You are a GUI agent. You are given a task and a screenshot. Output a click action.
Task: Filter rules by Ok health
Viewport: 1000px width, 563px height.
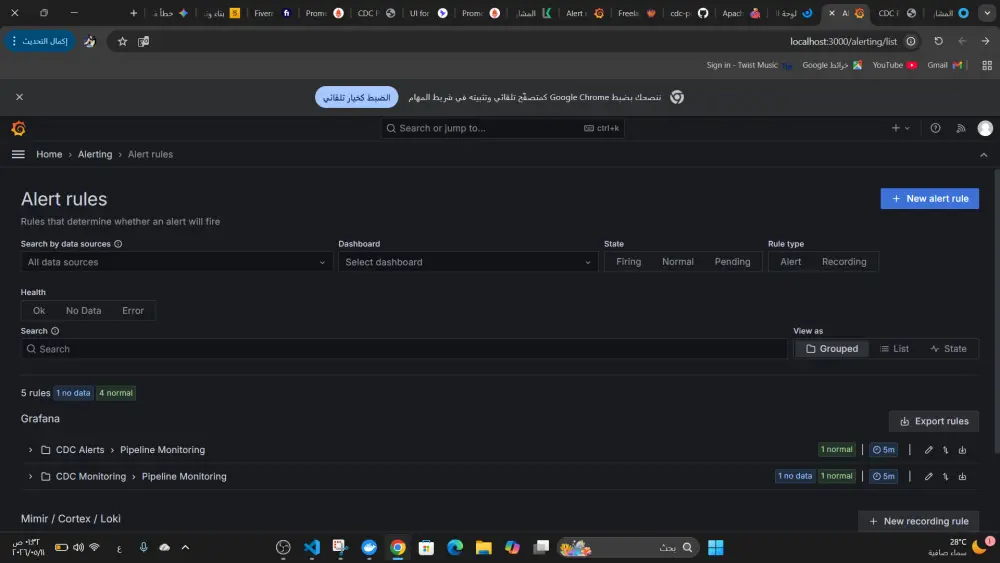click(39, 311)
